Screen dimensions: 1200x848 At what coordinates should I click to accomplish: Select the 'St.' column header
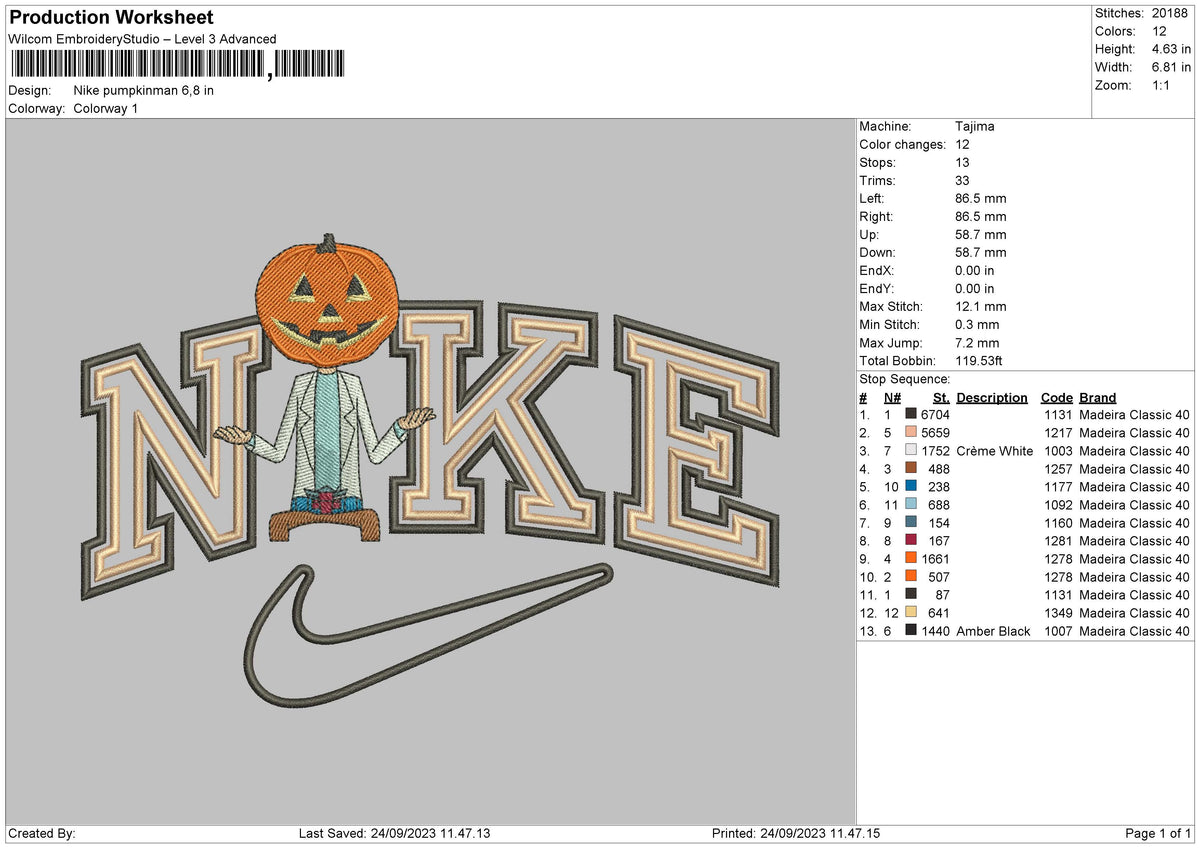click(942, 397)
